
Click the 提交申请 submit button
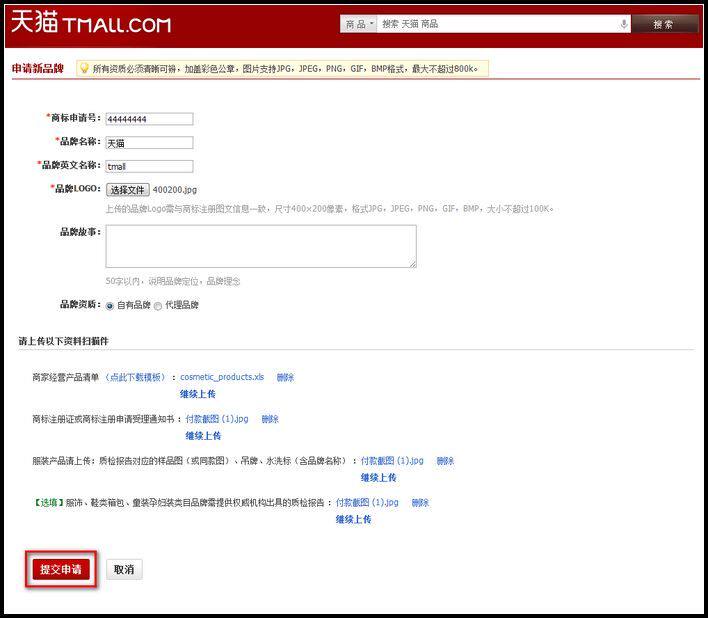61,569
